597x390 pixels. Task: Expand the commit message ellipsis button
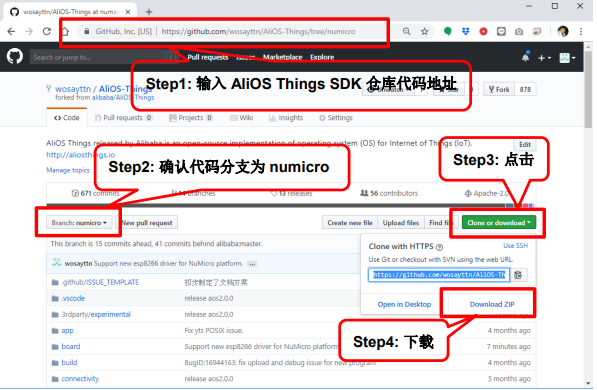point(252,264)
